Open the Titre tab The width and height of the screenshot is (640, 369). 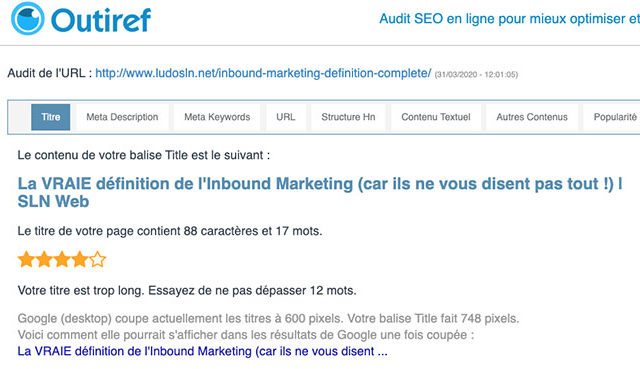coord(51,117)
